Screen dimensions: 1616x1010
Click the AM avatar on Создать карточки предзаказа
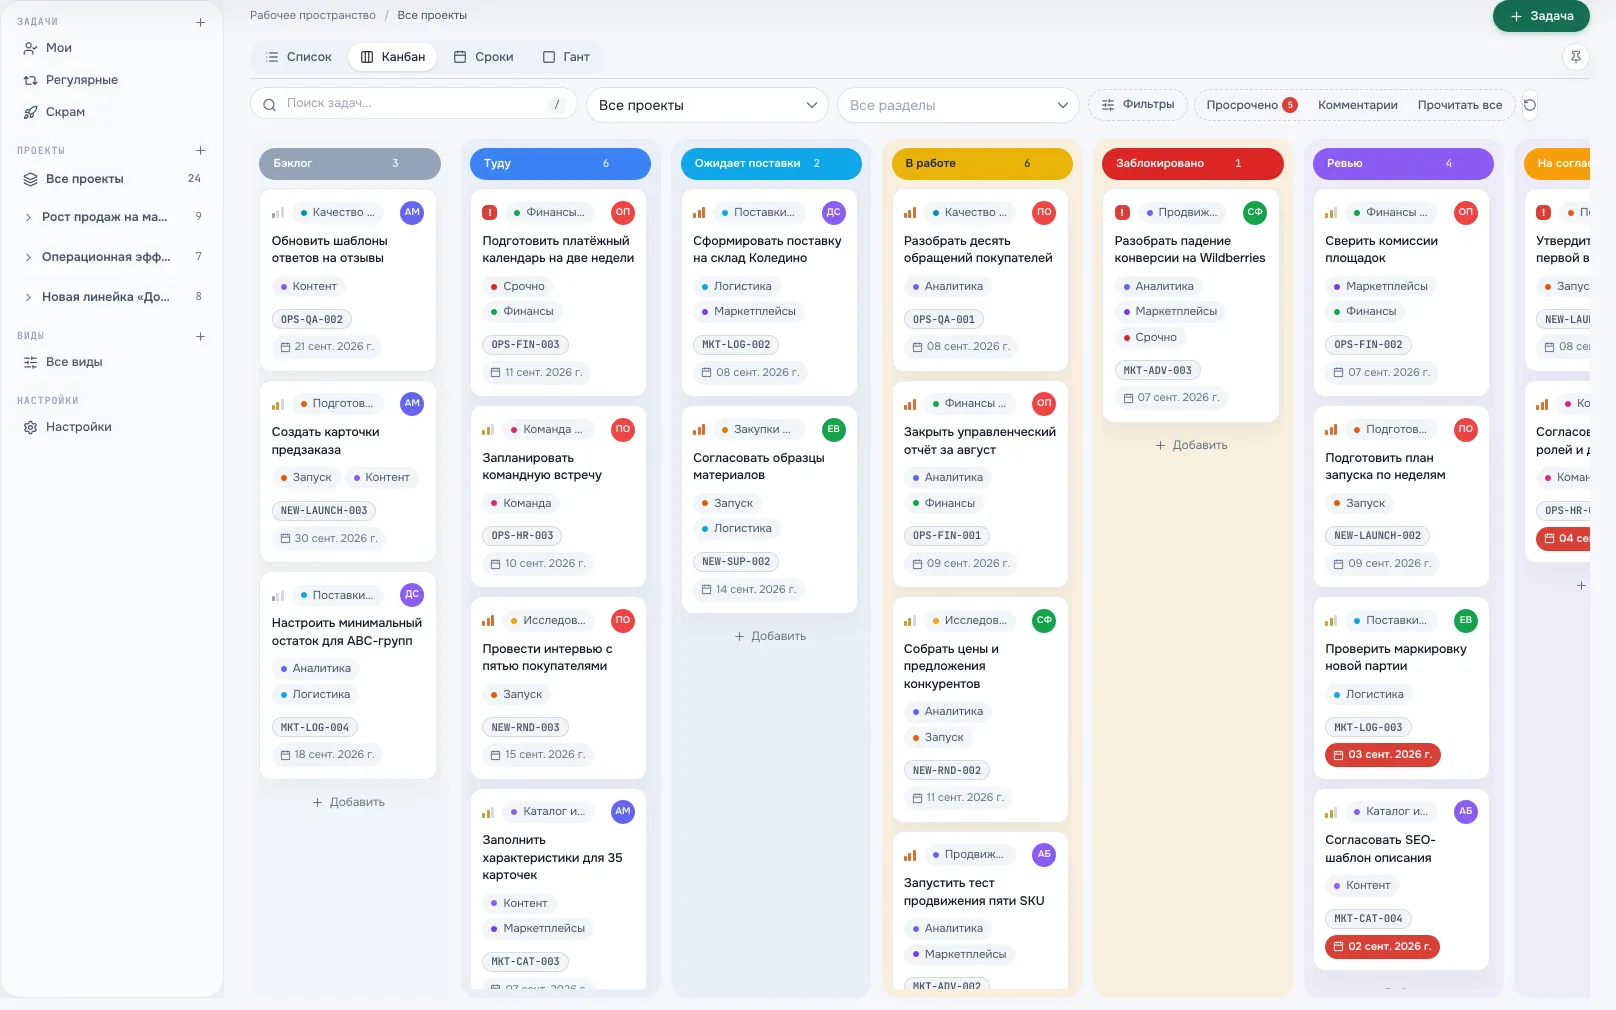[x=412, y=404]
